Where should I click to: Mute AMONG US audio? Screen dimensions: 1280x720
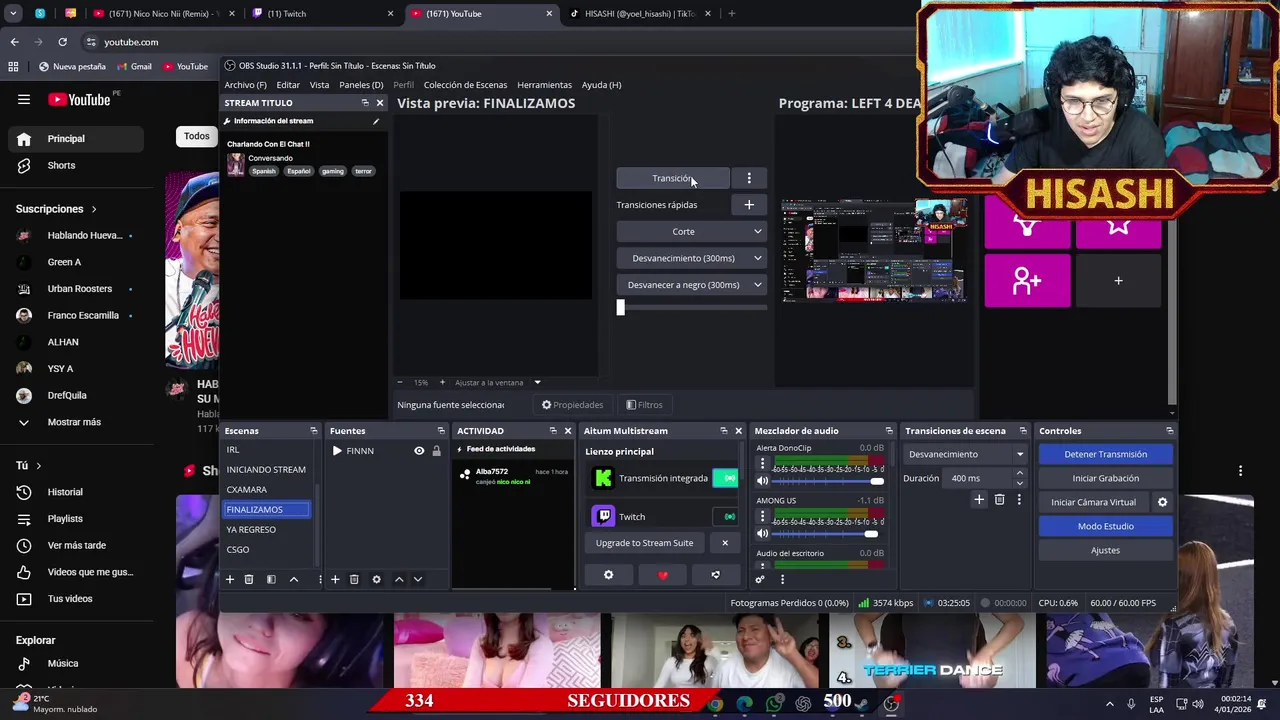(762, 534)
